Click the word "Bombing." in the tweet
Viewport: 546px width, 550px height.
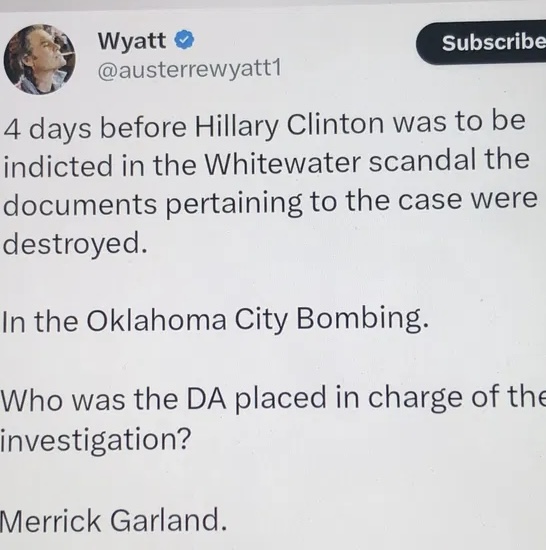363,319
